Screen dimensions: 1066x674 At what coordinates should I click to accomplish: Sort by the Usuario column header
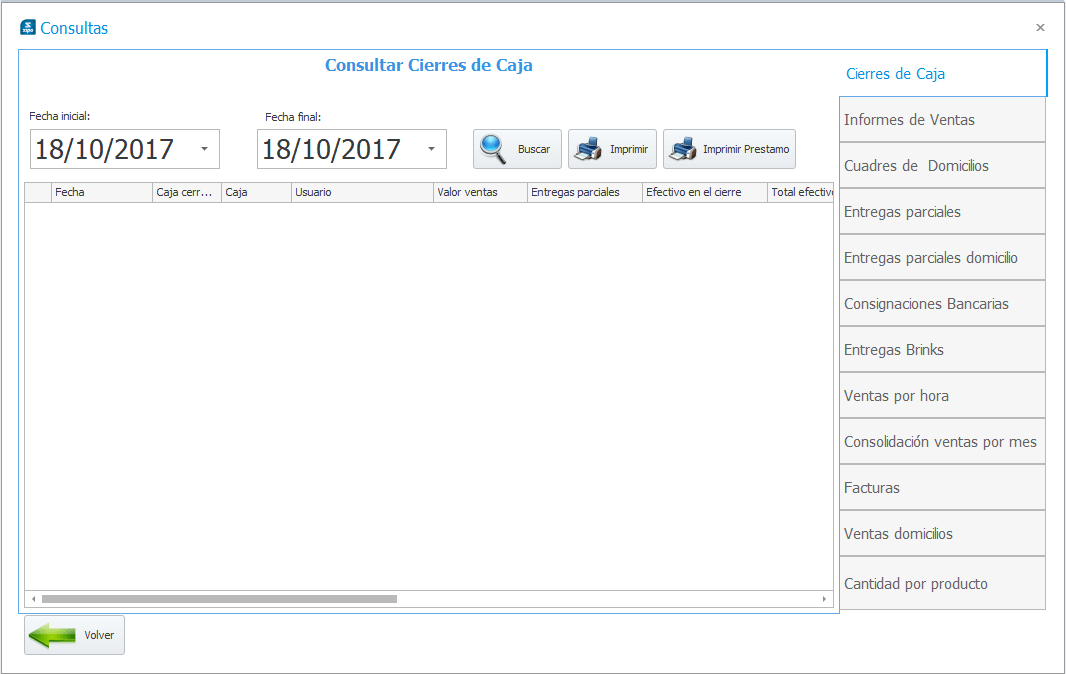[x=362, y=192]
